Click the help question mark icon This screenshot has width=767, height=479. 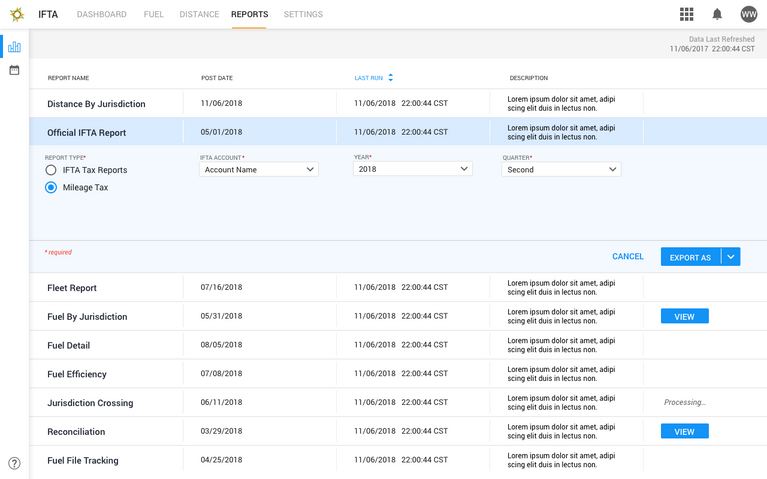(14, 463)
